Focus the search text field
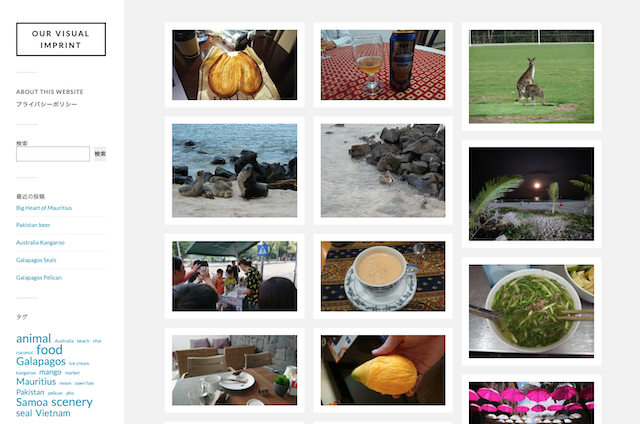 coord(53,154)
